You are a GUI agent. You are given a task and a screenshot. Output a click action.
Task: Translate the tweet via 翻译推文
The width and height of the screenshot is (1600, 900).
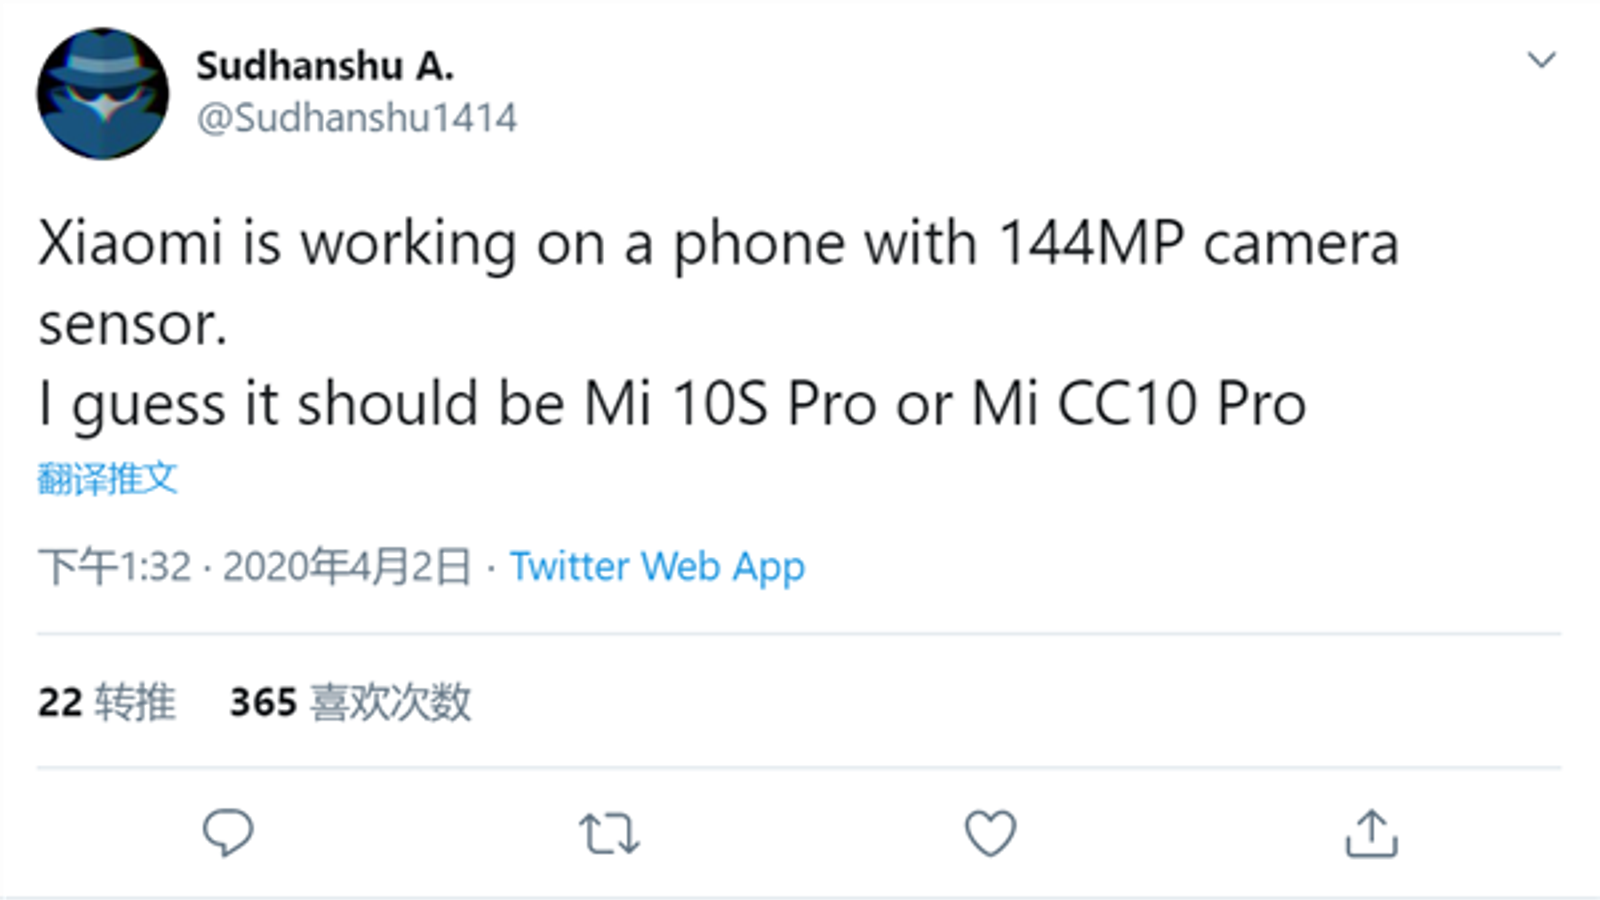[108, 479]
